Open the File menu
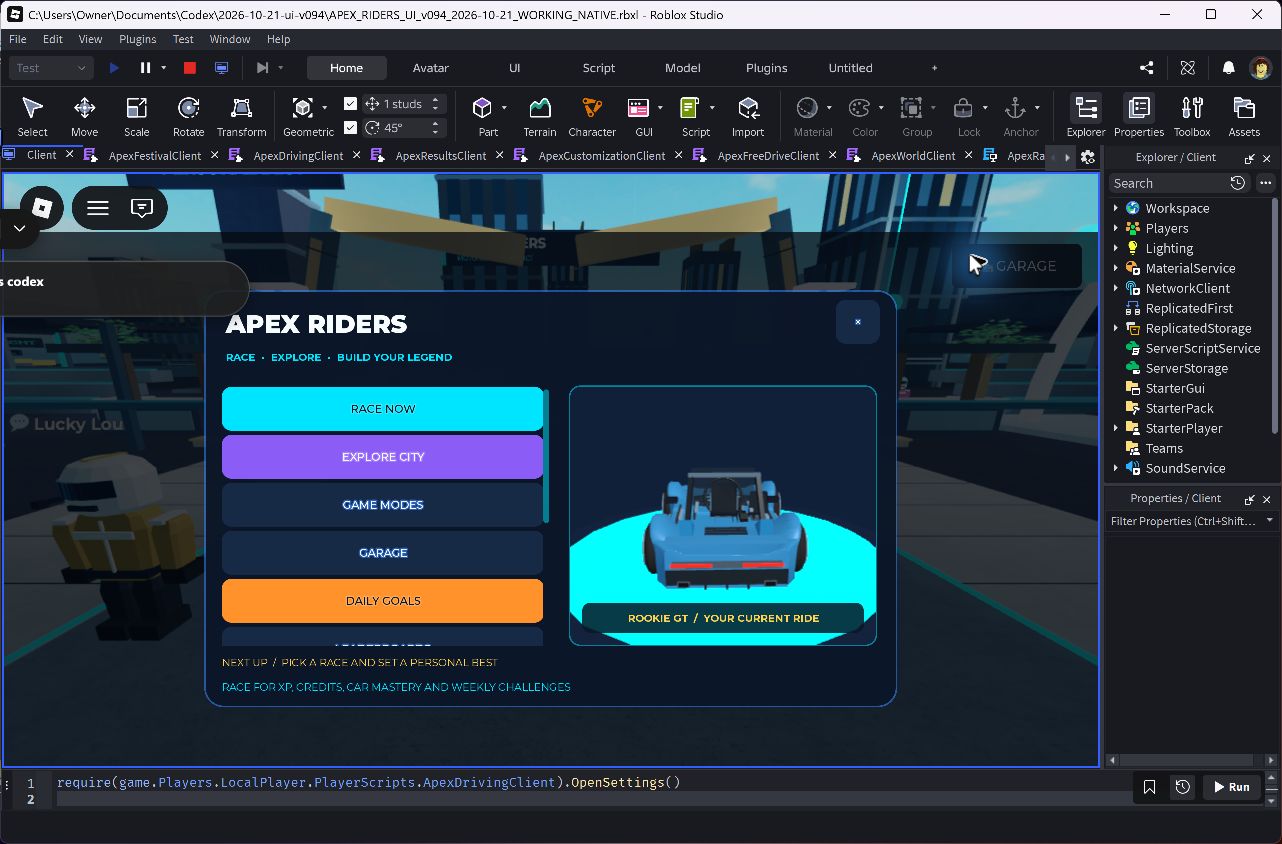The image size is (1282, 844). 18,39
